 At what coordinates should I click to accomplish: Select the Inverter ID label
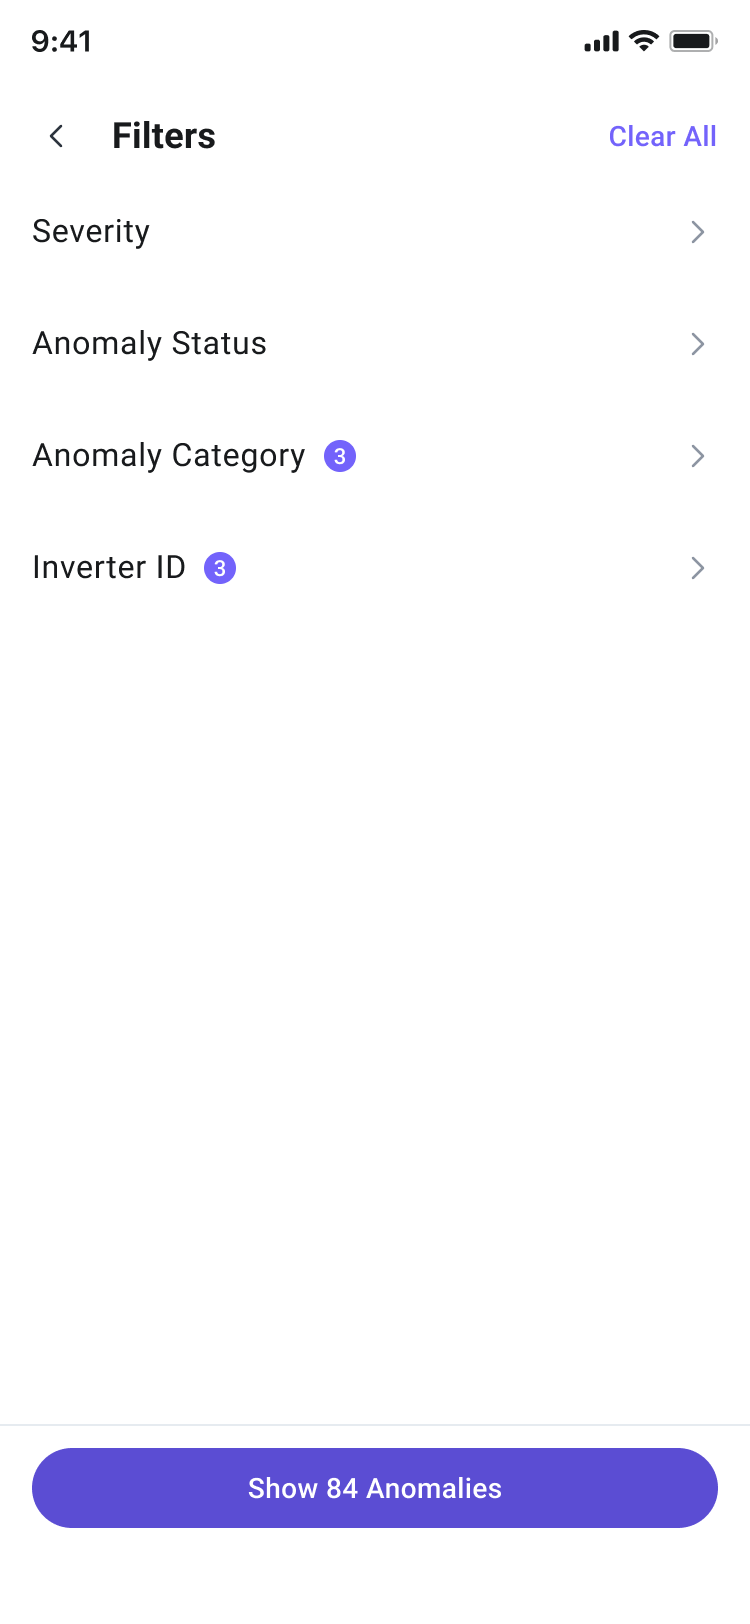(109, 567)
